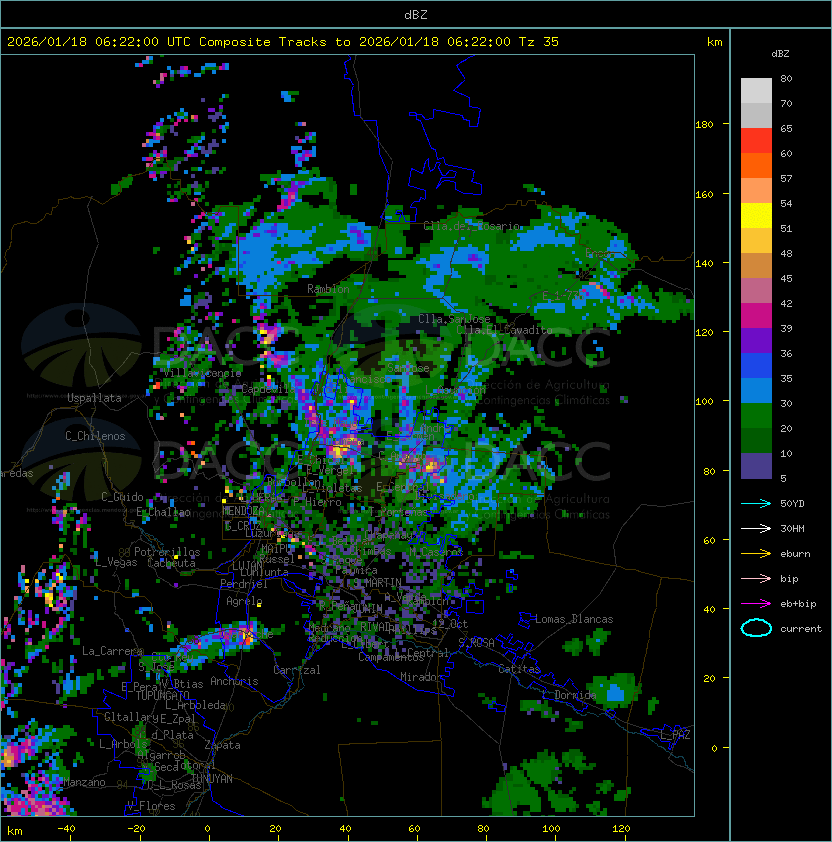Click the 'dBZ' title at the top
Viewport: 832px width, 842px height.
pyautogui.click(x=416, y=15)
